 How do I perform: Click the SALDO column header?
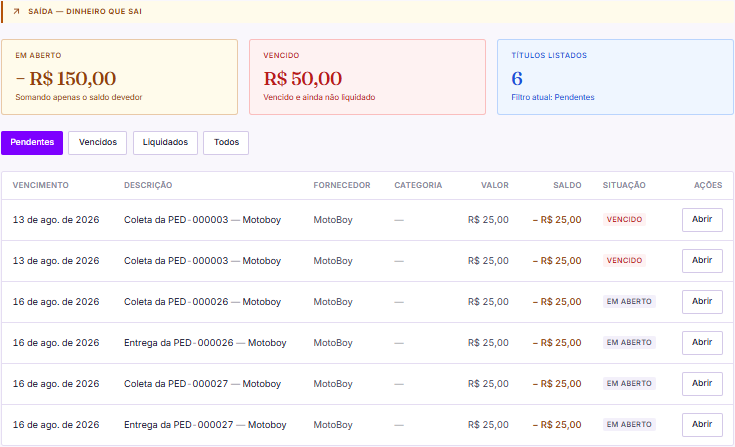pos(567,185)
